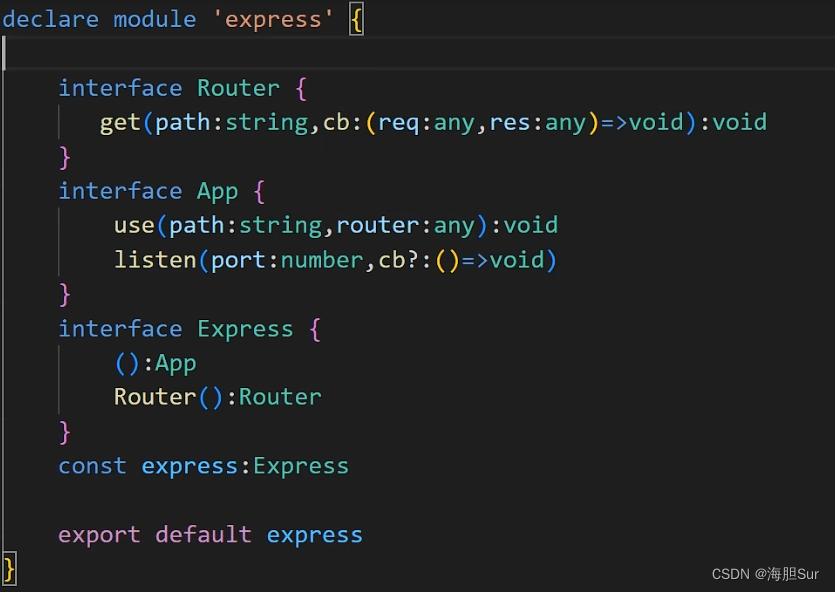Image resolution: width=835 pixels, height=592 pixels.
Task: Click the 'module' keyword after declare
Action: click(x=155, y=19)
